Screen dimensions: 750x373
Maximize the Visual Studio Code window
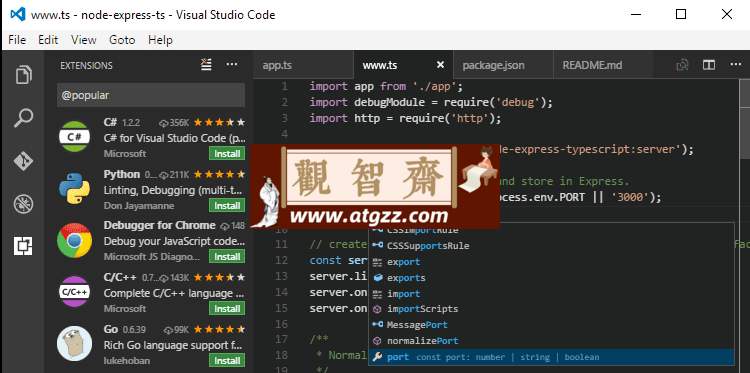click(x=681, y=14)
